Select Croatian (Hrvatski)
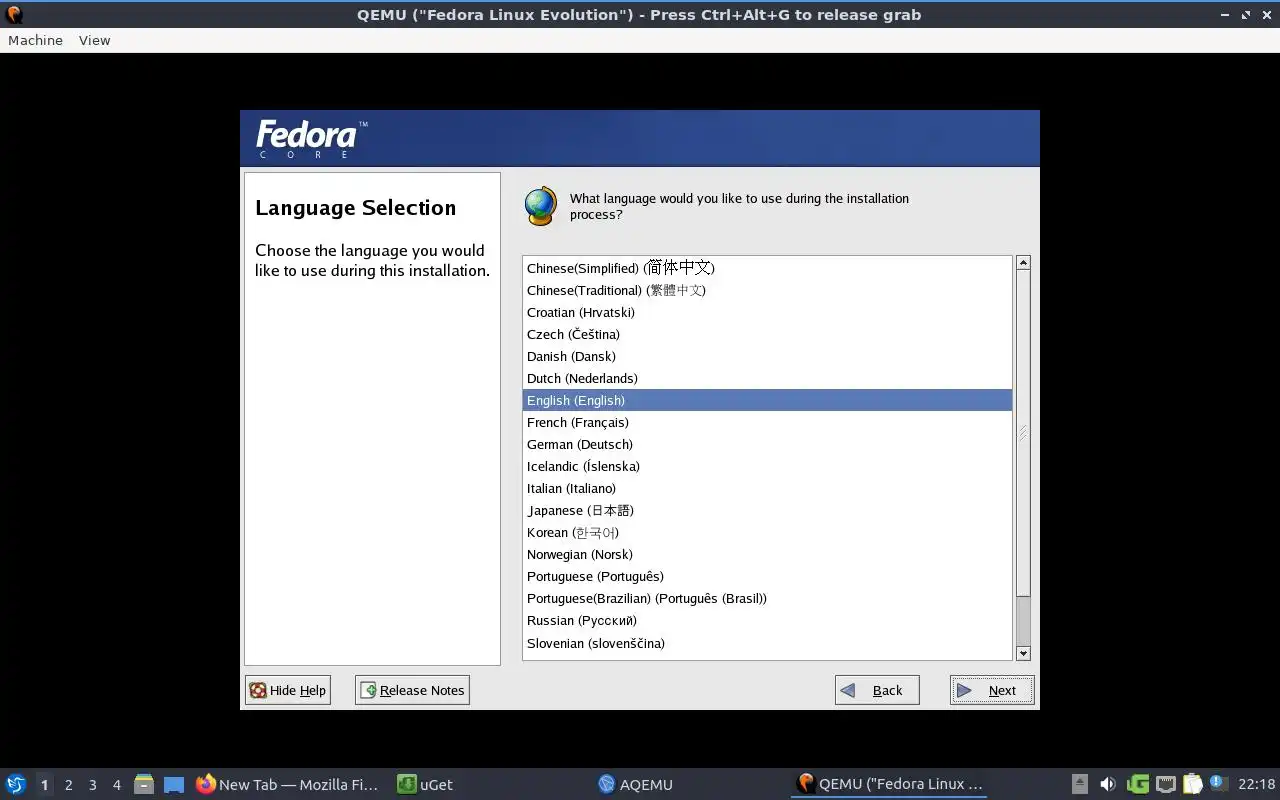 click(767, 312)
